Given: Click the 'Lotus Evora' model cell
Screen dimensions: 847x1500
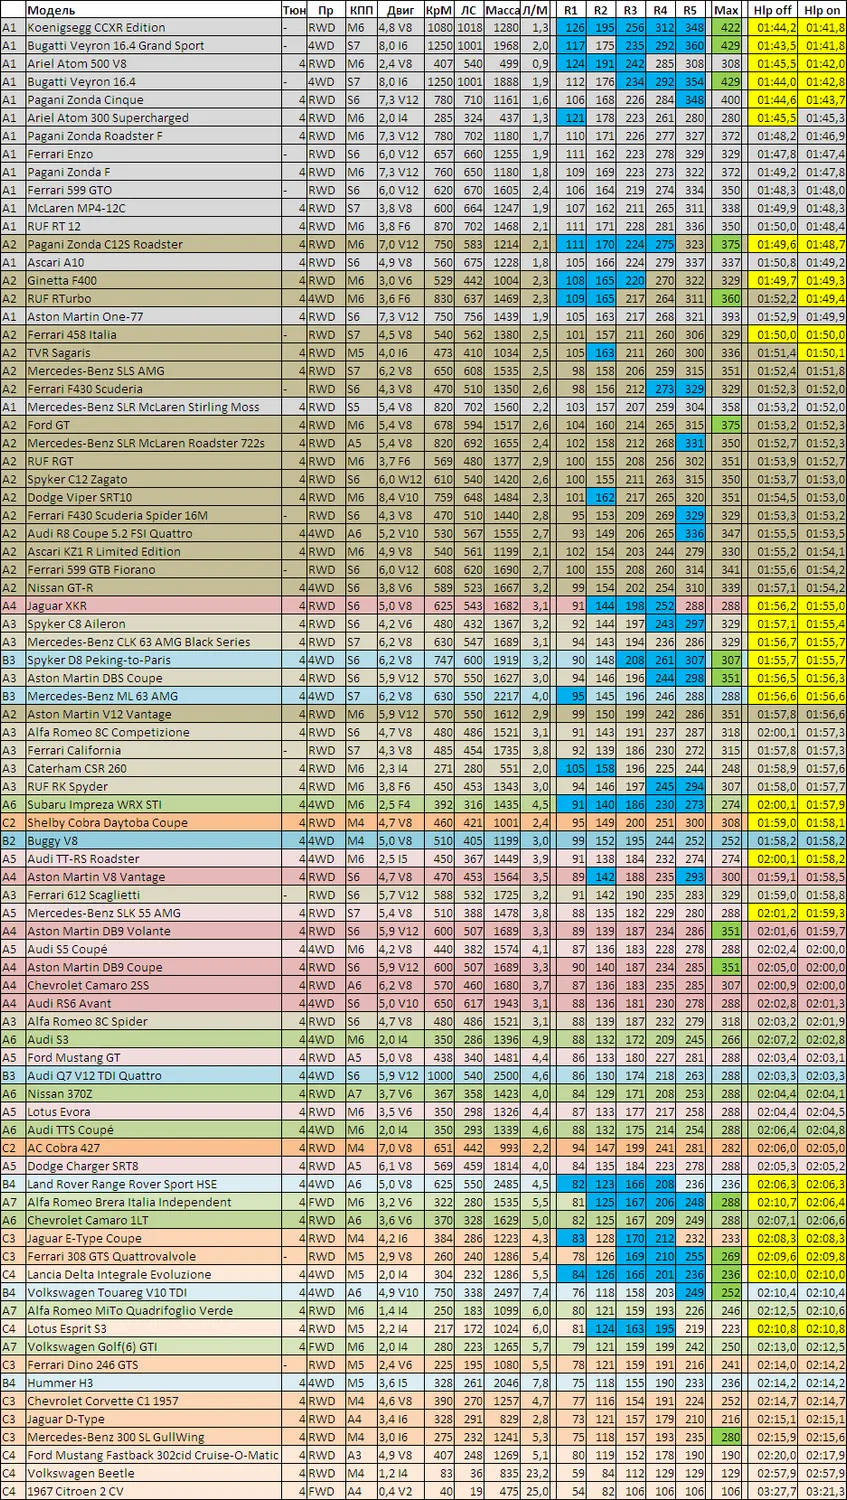Looking at the screenshot, I should point(152,1112).
